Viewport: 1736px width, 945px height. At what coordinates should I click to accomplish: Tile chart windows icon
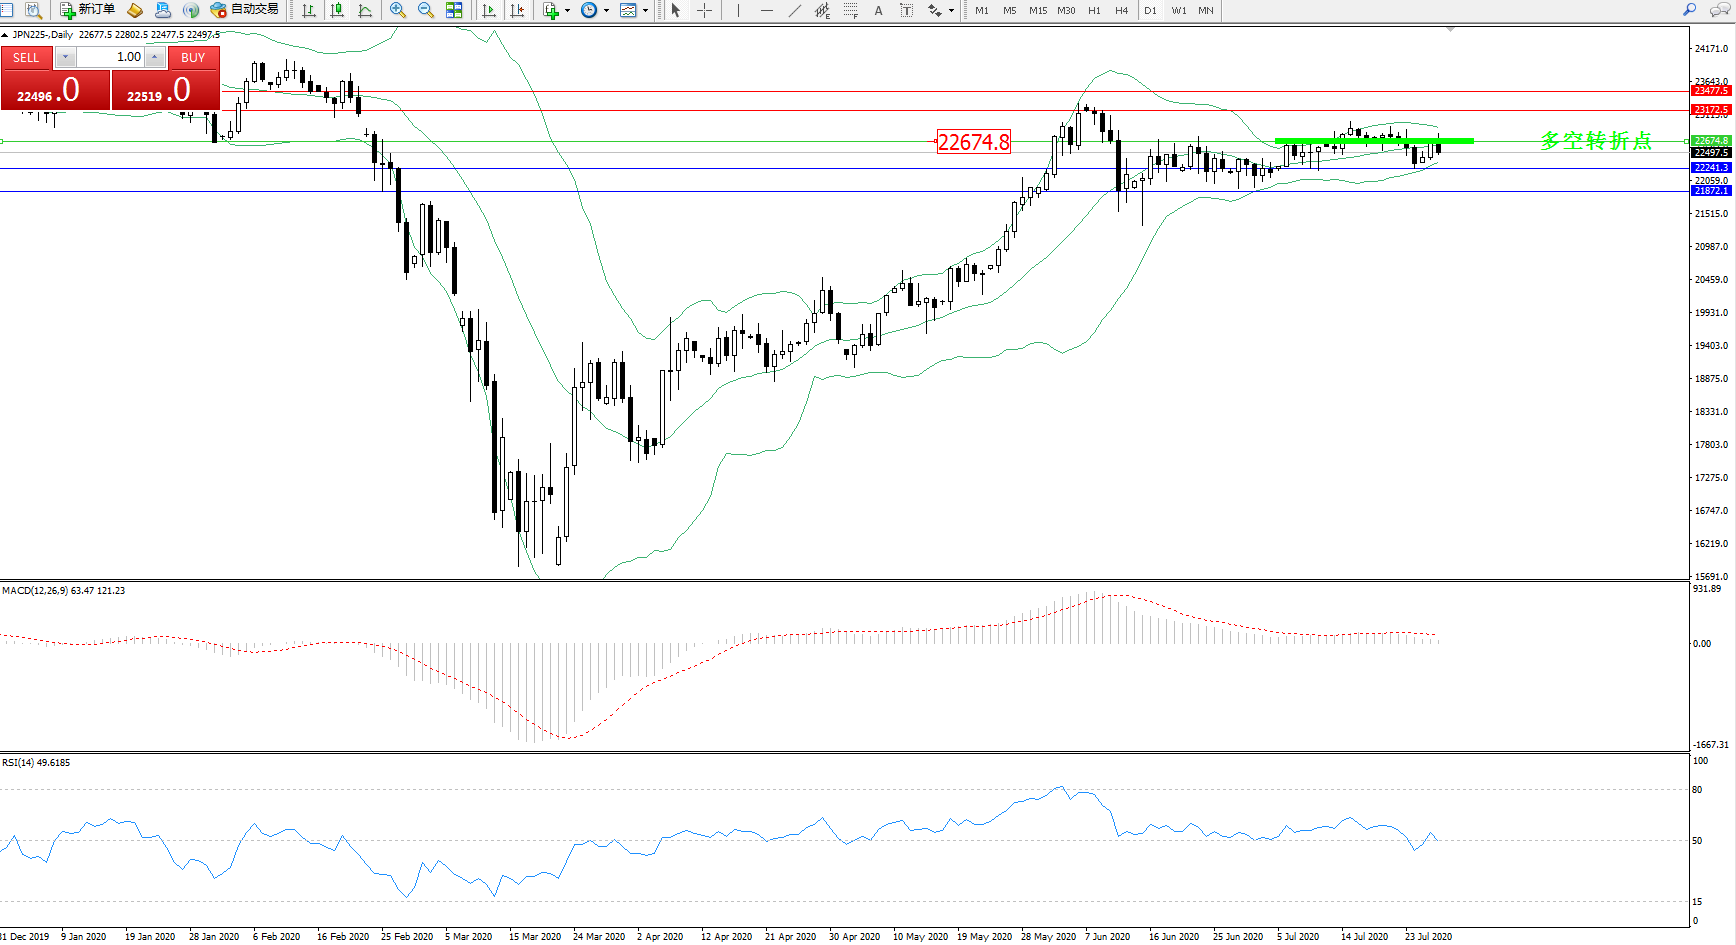click(x=454, y=10)
